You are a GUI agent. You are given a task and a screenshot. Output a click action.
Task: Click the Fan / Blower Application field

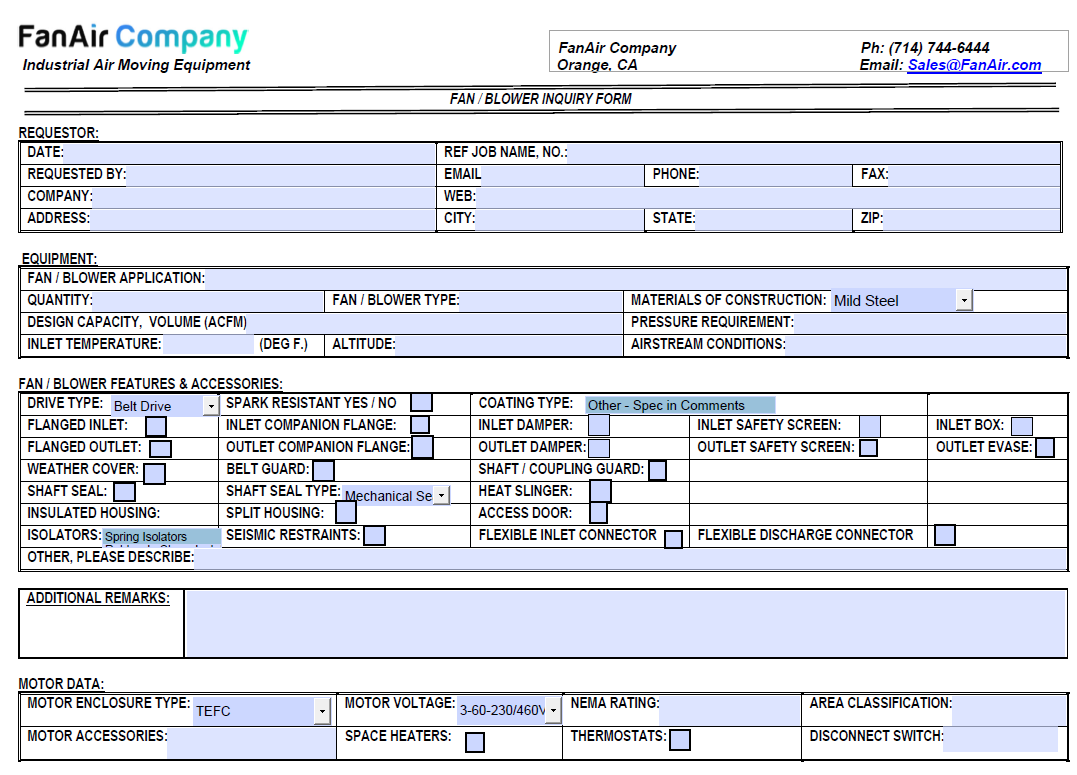coord(636,278)
